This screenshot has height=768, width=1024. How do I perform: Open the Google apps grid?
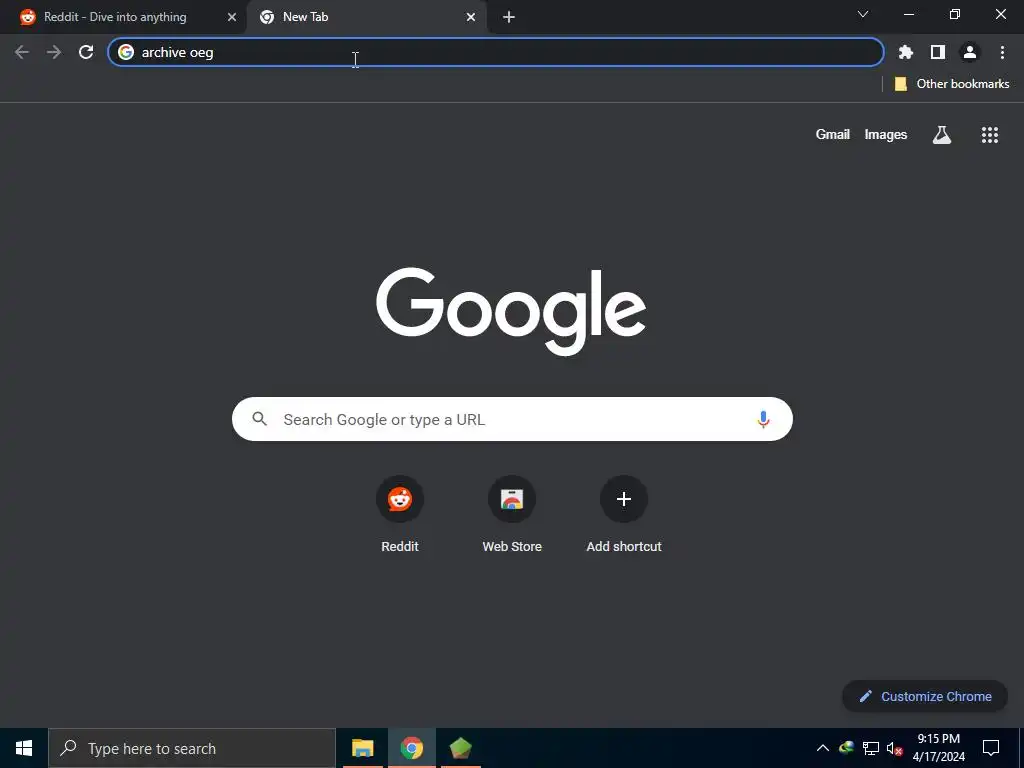click(990, 135)
